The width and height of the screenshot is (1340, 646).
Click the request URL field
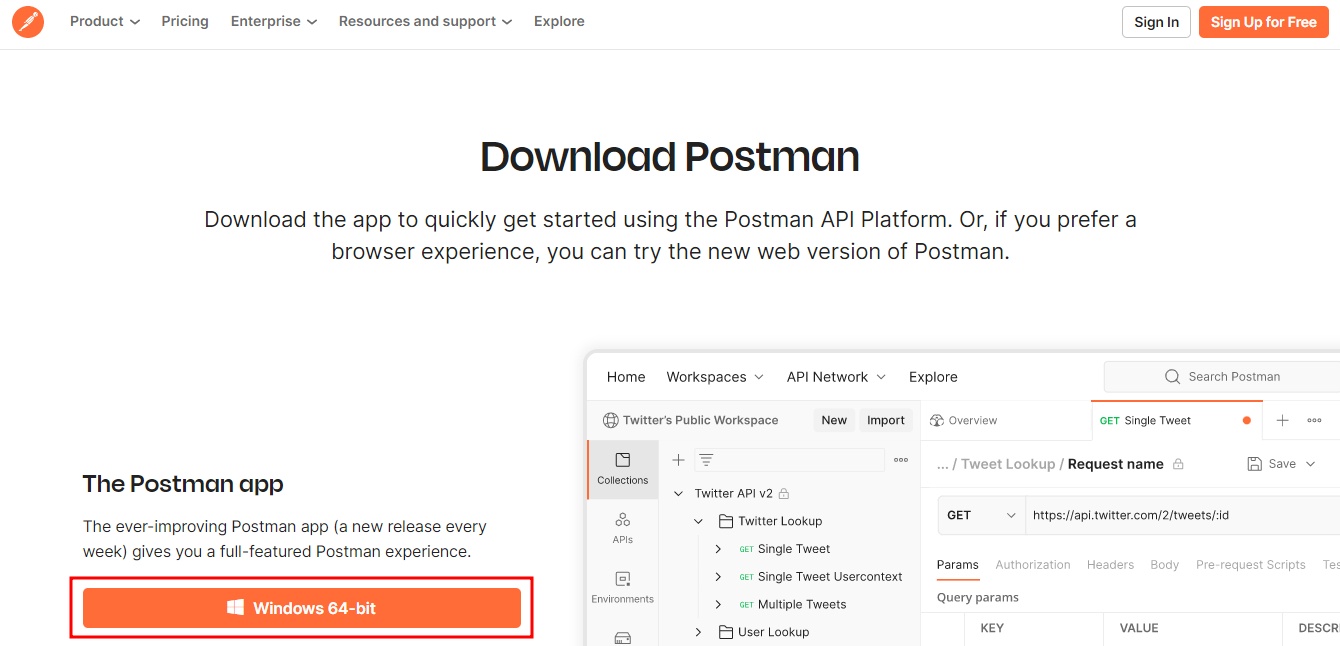point(1182,515)
